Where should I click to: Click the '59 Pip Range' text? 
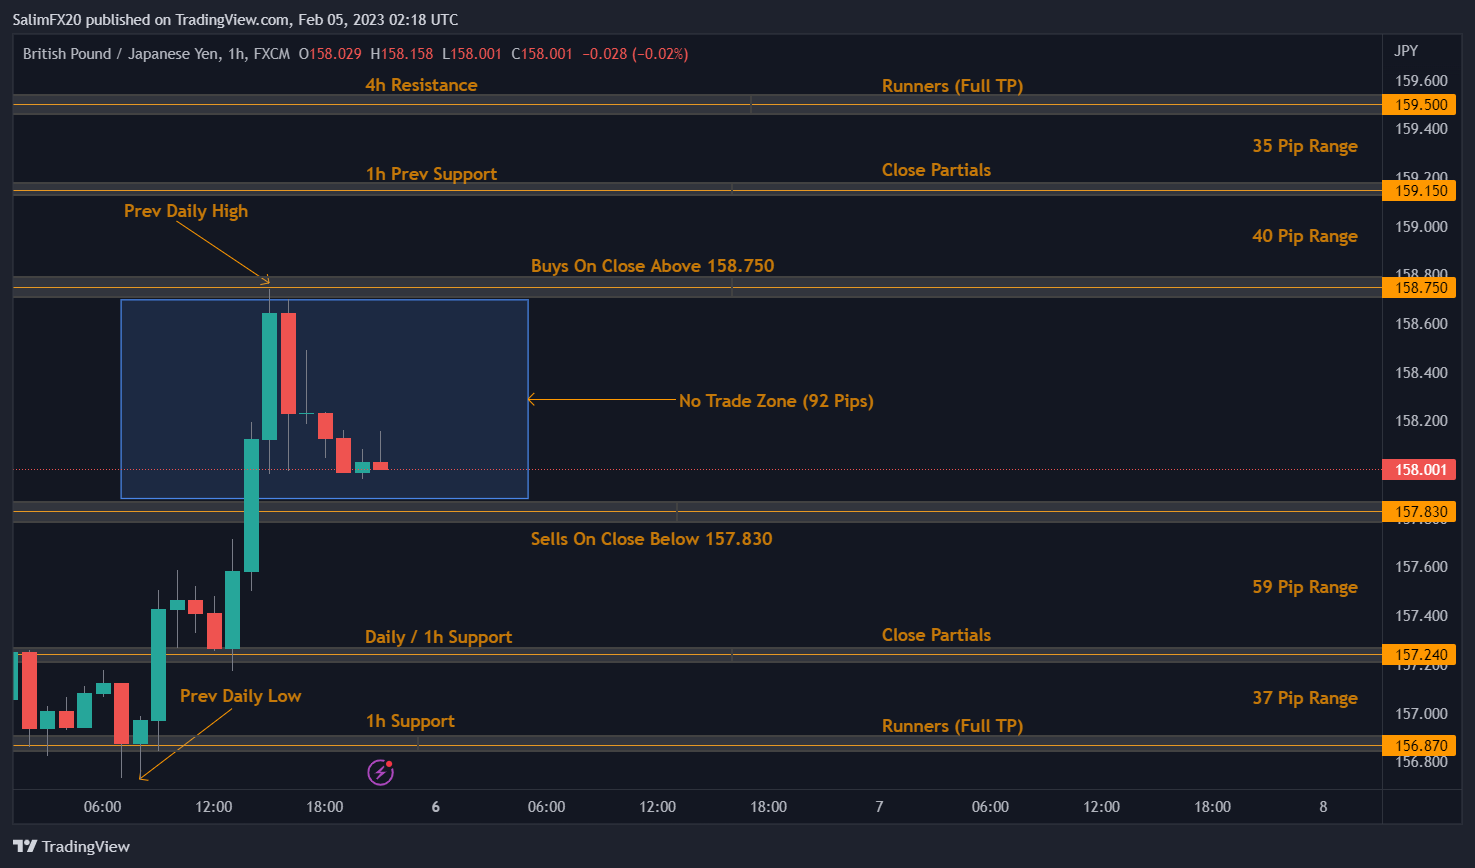pyautogui.click(x=1304, y=587)
